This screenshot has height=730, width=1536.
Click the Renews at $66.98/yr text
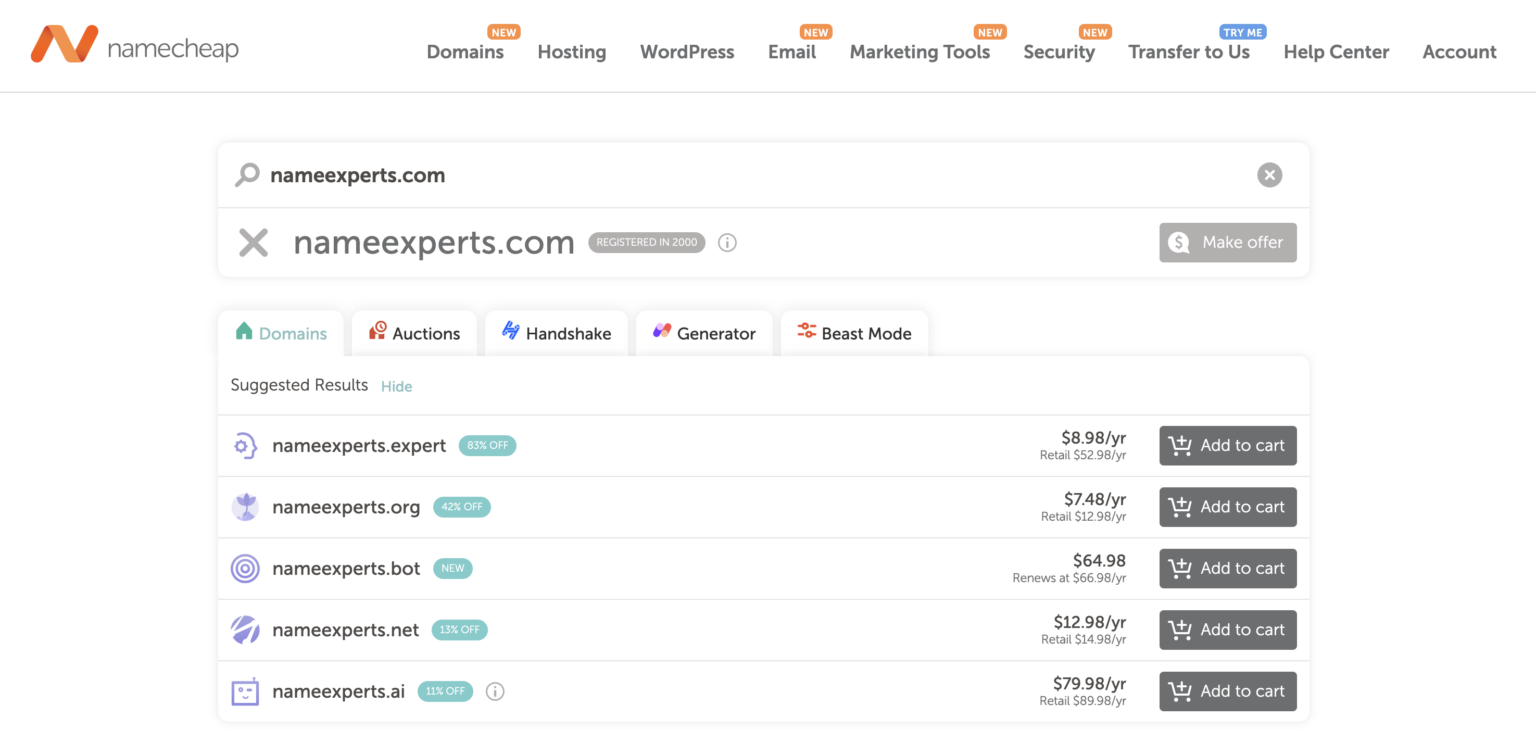[x=1069, y=578]
